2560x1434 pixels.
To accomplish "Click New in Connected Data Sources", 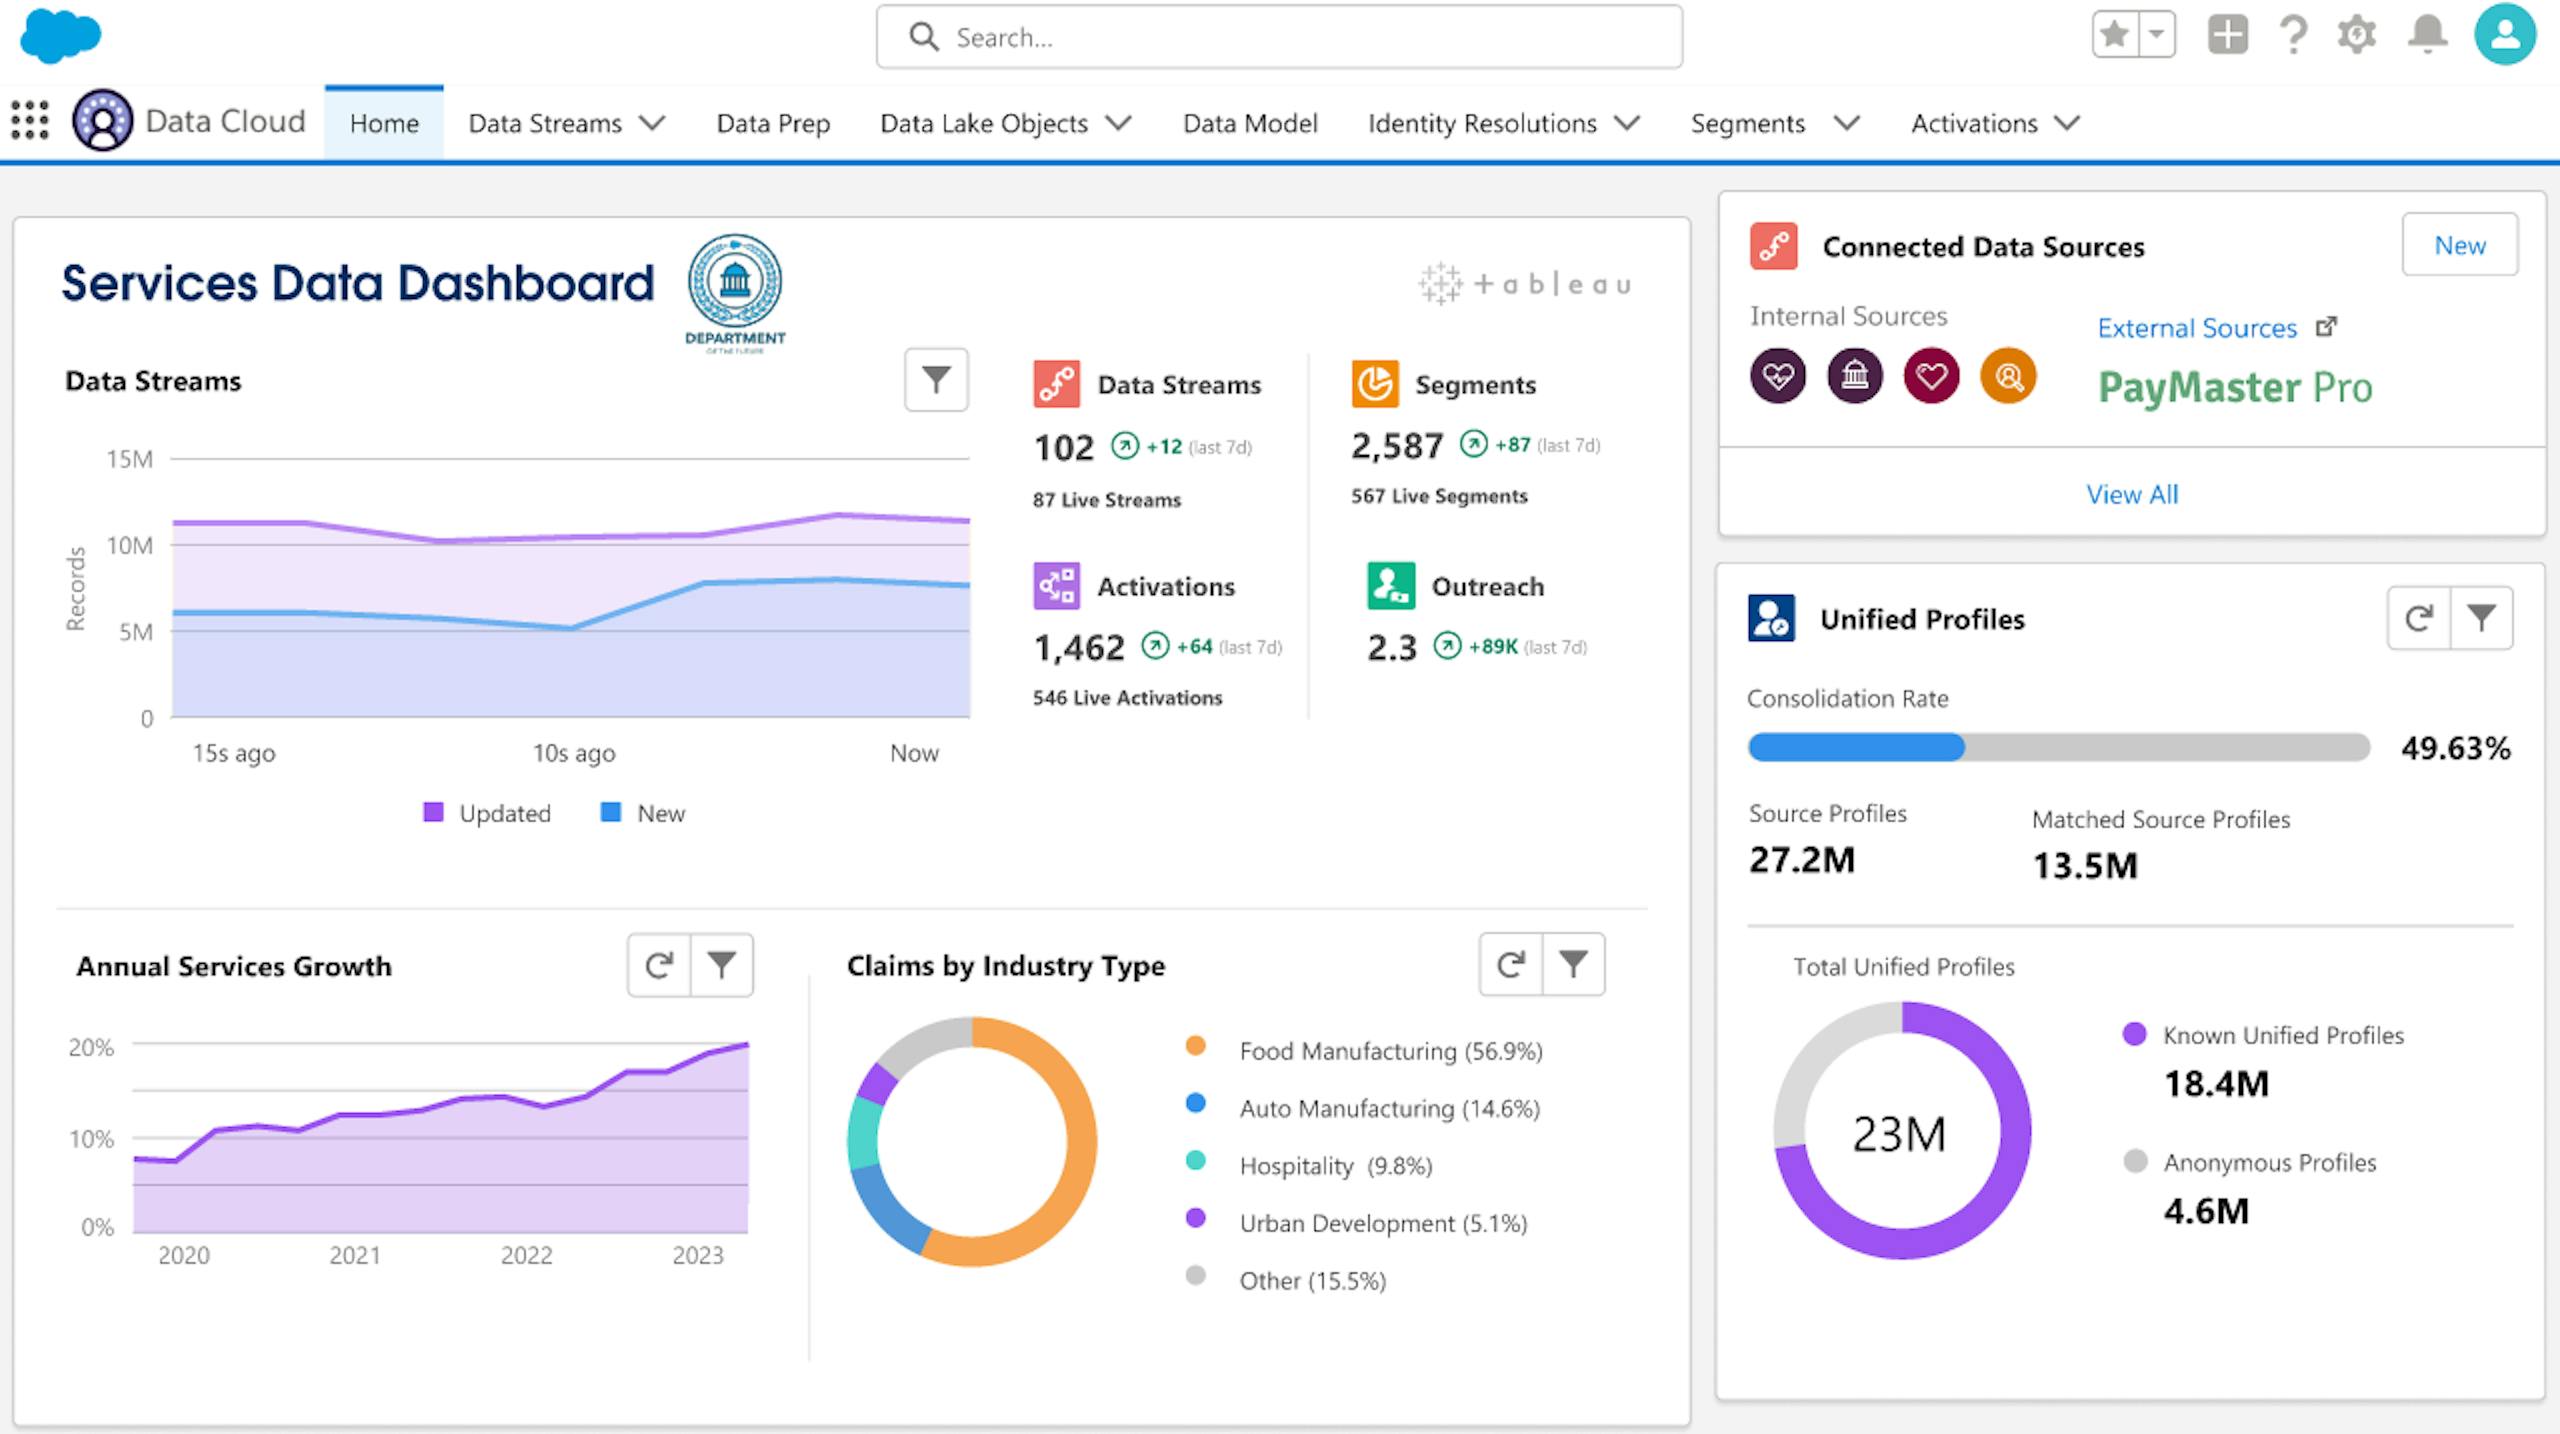I will [x=2459, y=245].
